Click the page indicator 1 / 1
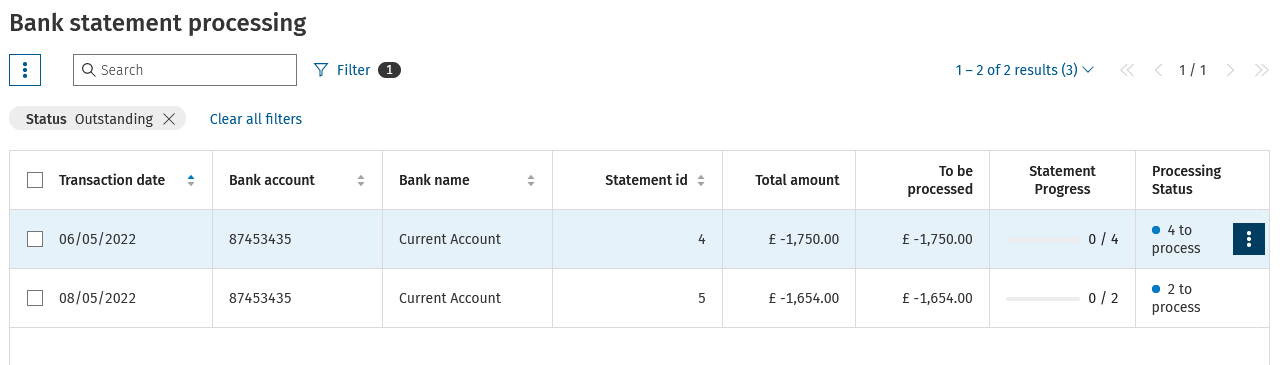 tap(1192, 70)
